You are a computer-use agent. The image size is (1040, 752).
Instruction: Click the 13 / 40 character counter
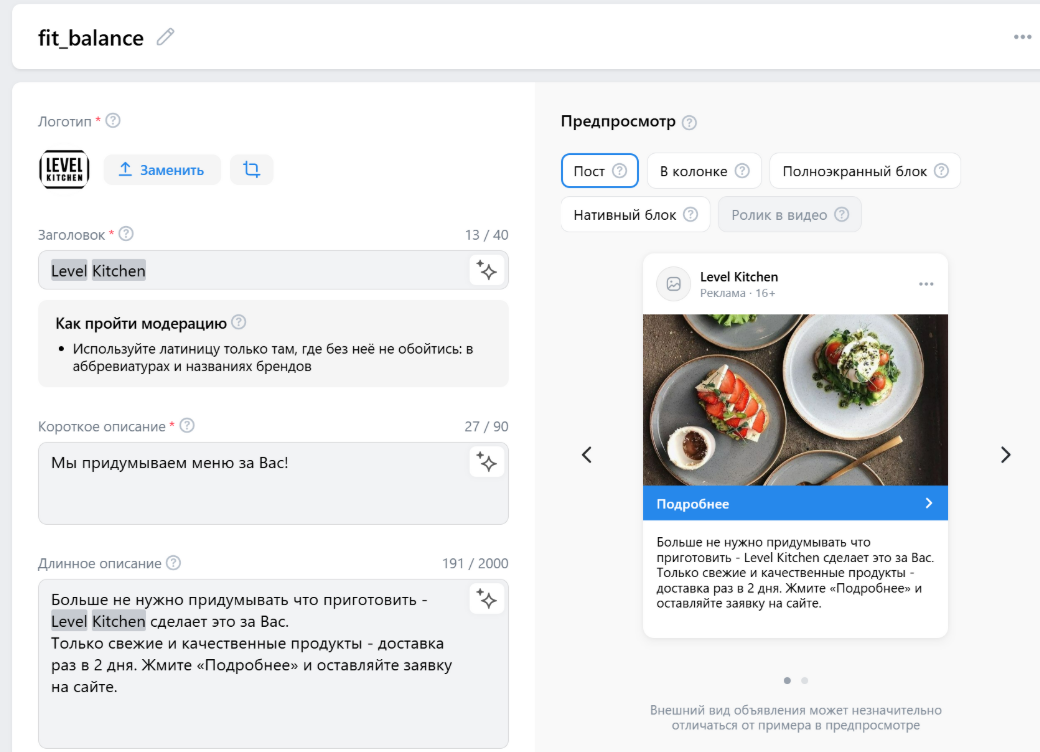(x=486, y=235)
